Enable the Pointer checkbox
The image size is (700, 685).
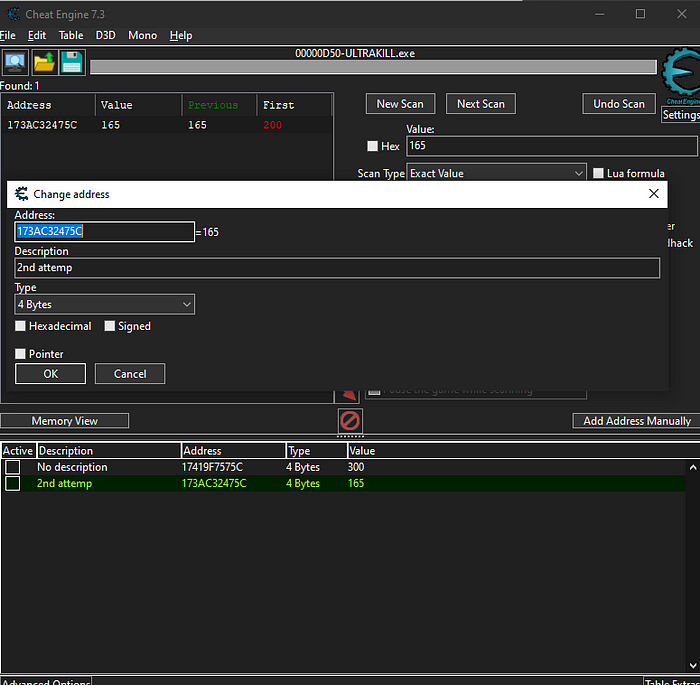20,354
